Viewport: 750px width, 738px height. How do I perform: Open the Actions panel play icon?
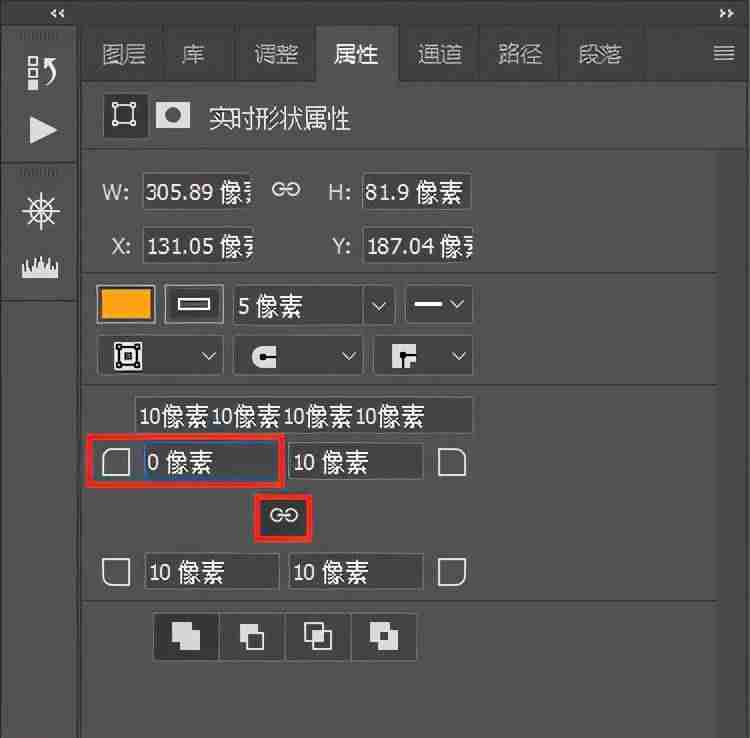[42, 130]
